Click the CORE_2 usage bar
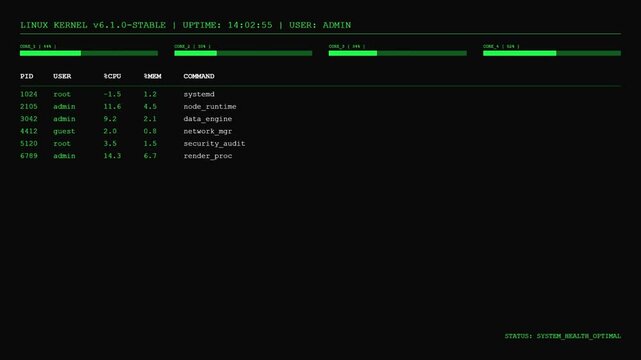This screenshot has height=360, width=641. point(243,53)
